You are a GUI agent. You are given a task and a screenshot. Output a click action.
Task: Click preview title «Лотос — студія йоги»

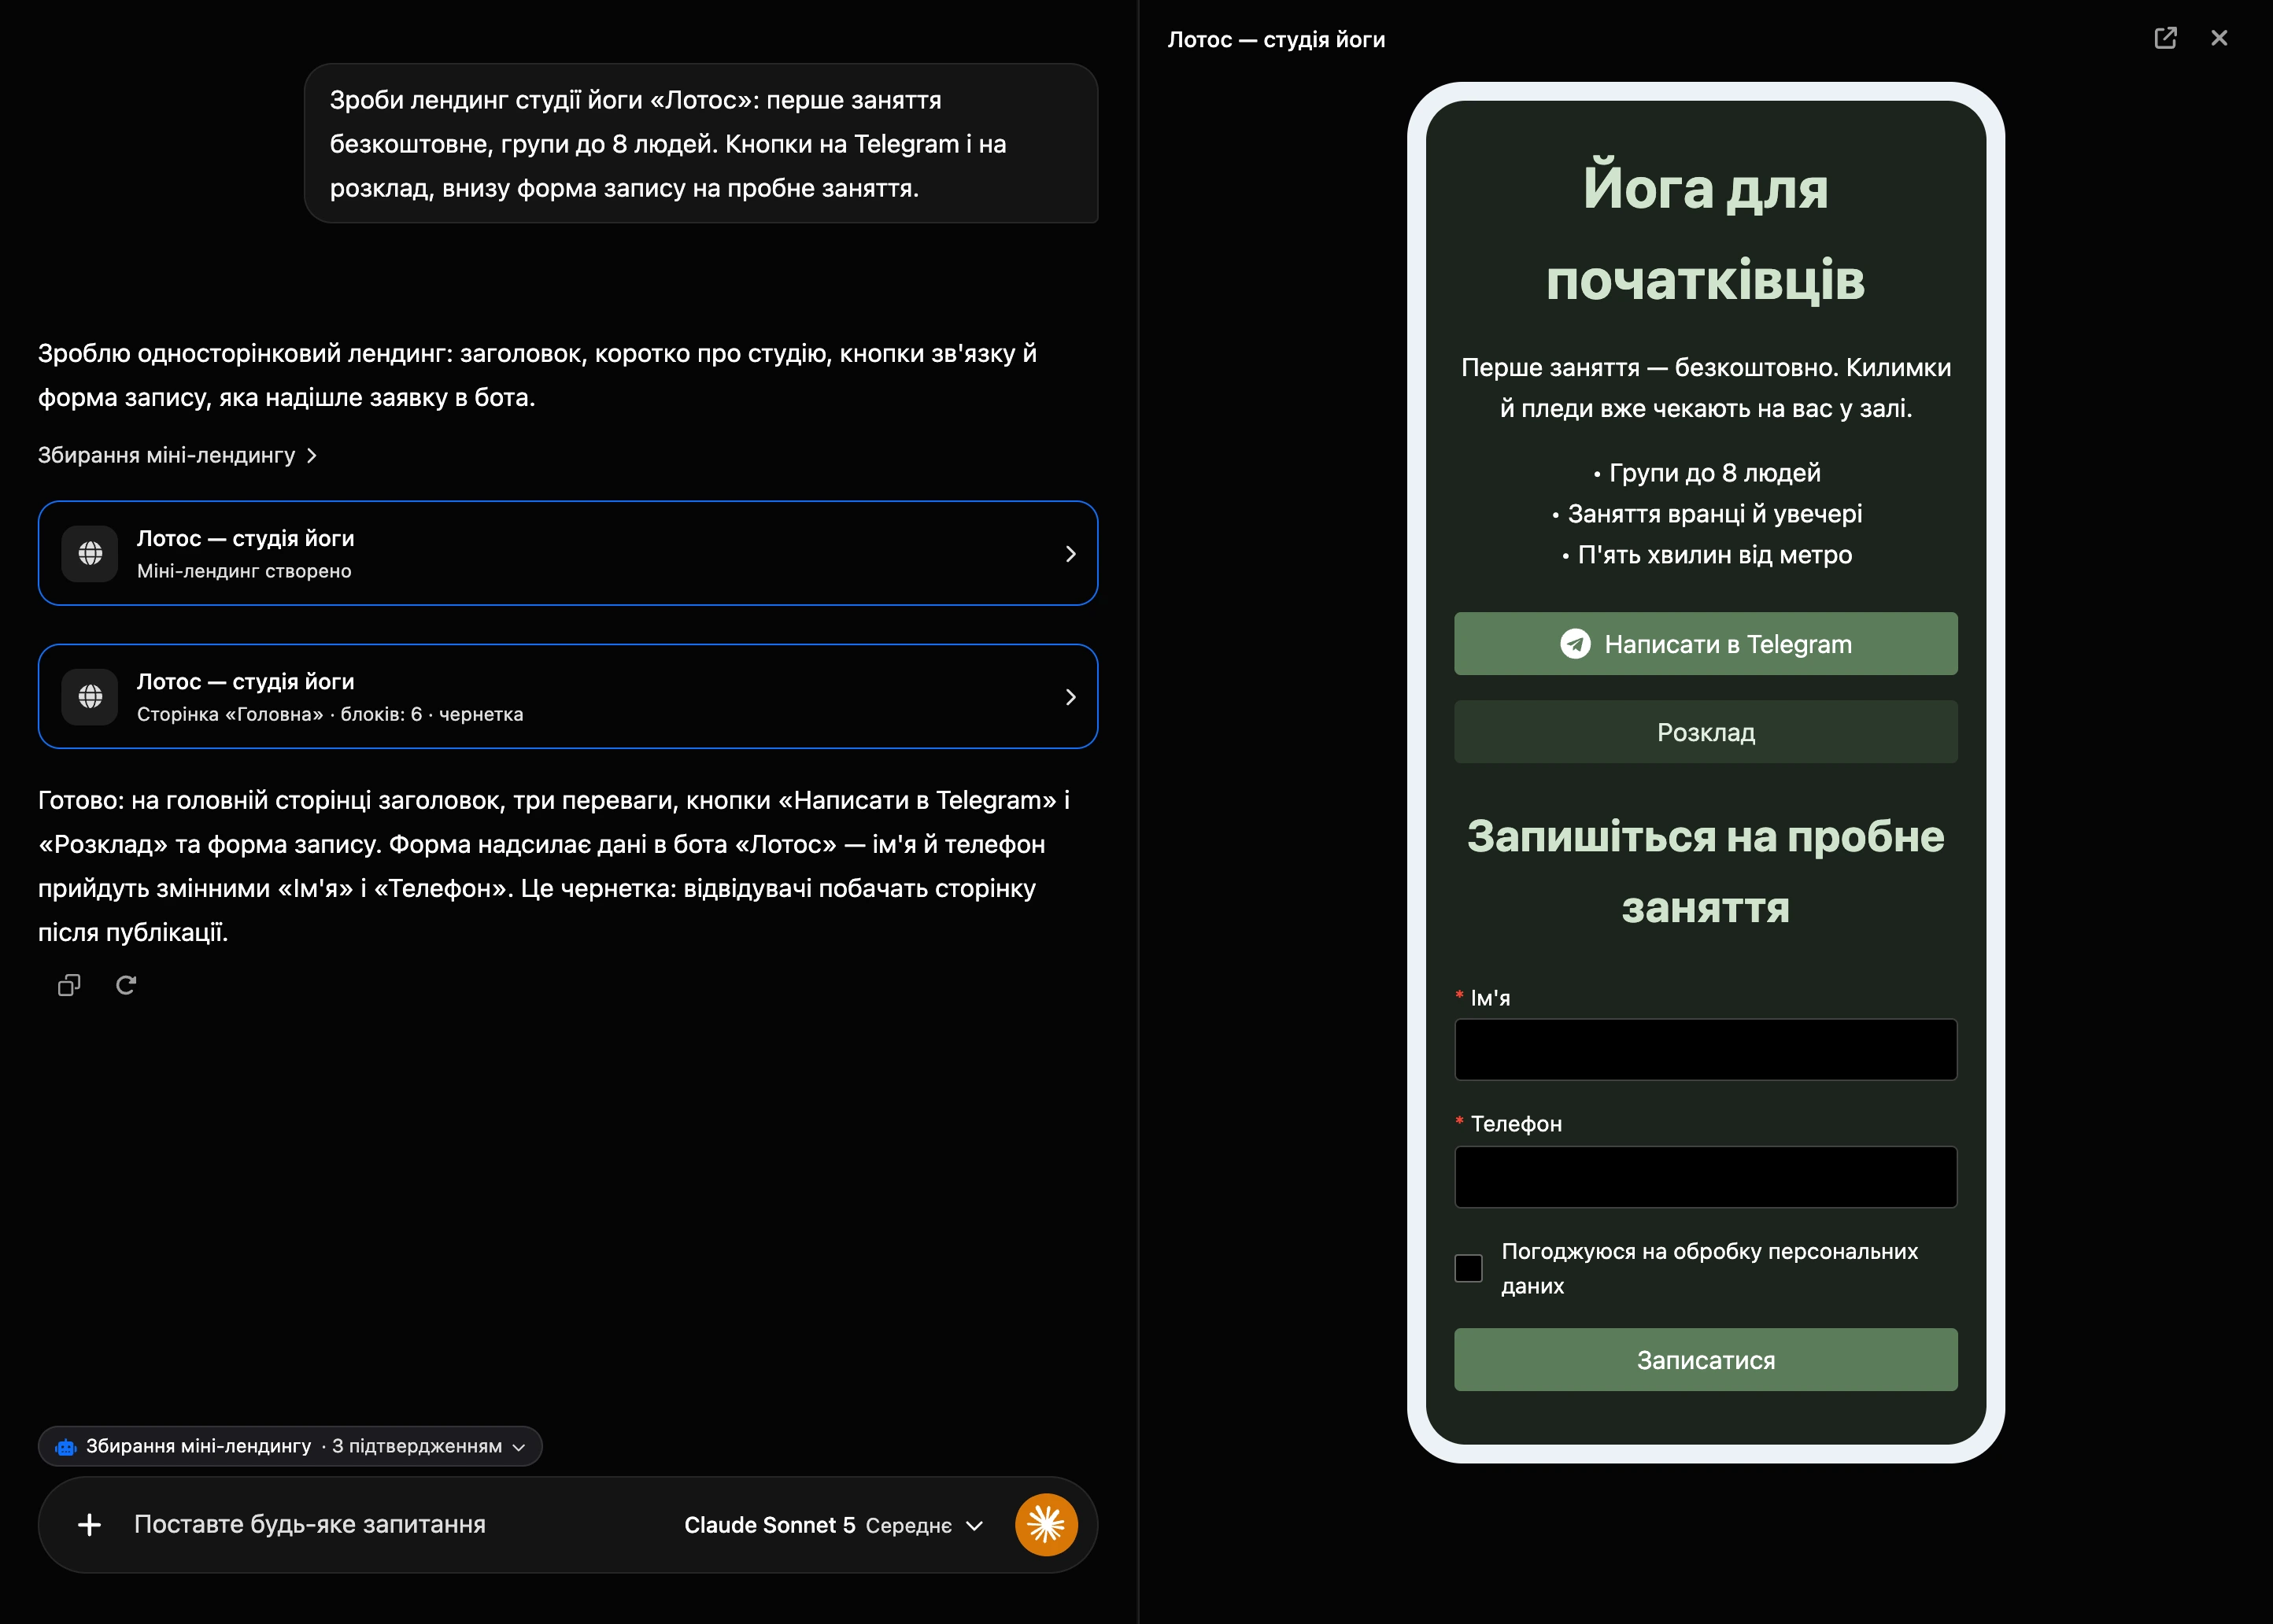click(x=1276, y=40)
